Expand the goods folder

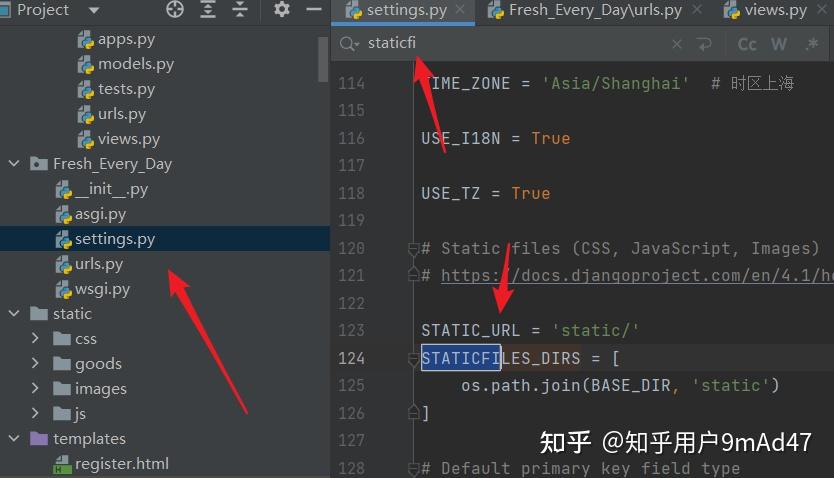(x=35, y=363)
